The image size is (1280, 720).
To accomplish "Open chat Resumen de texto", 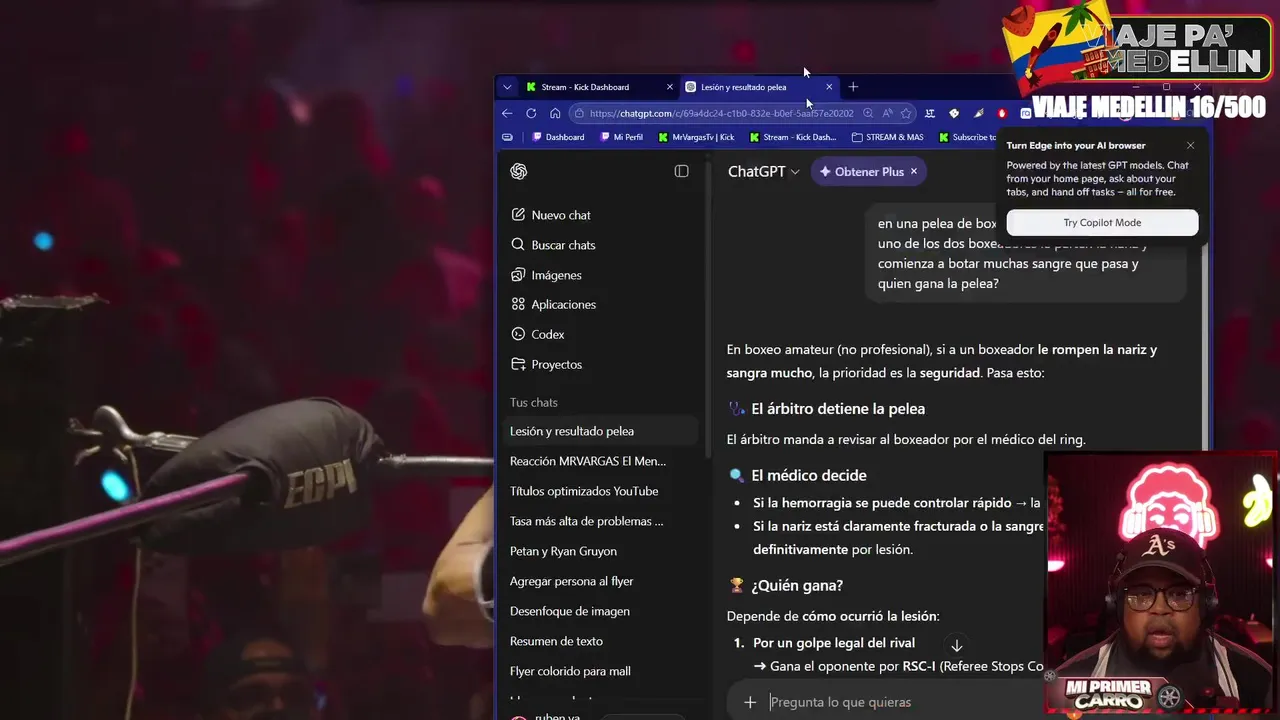I will pyautogui.click(x=600, y=641).
